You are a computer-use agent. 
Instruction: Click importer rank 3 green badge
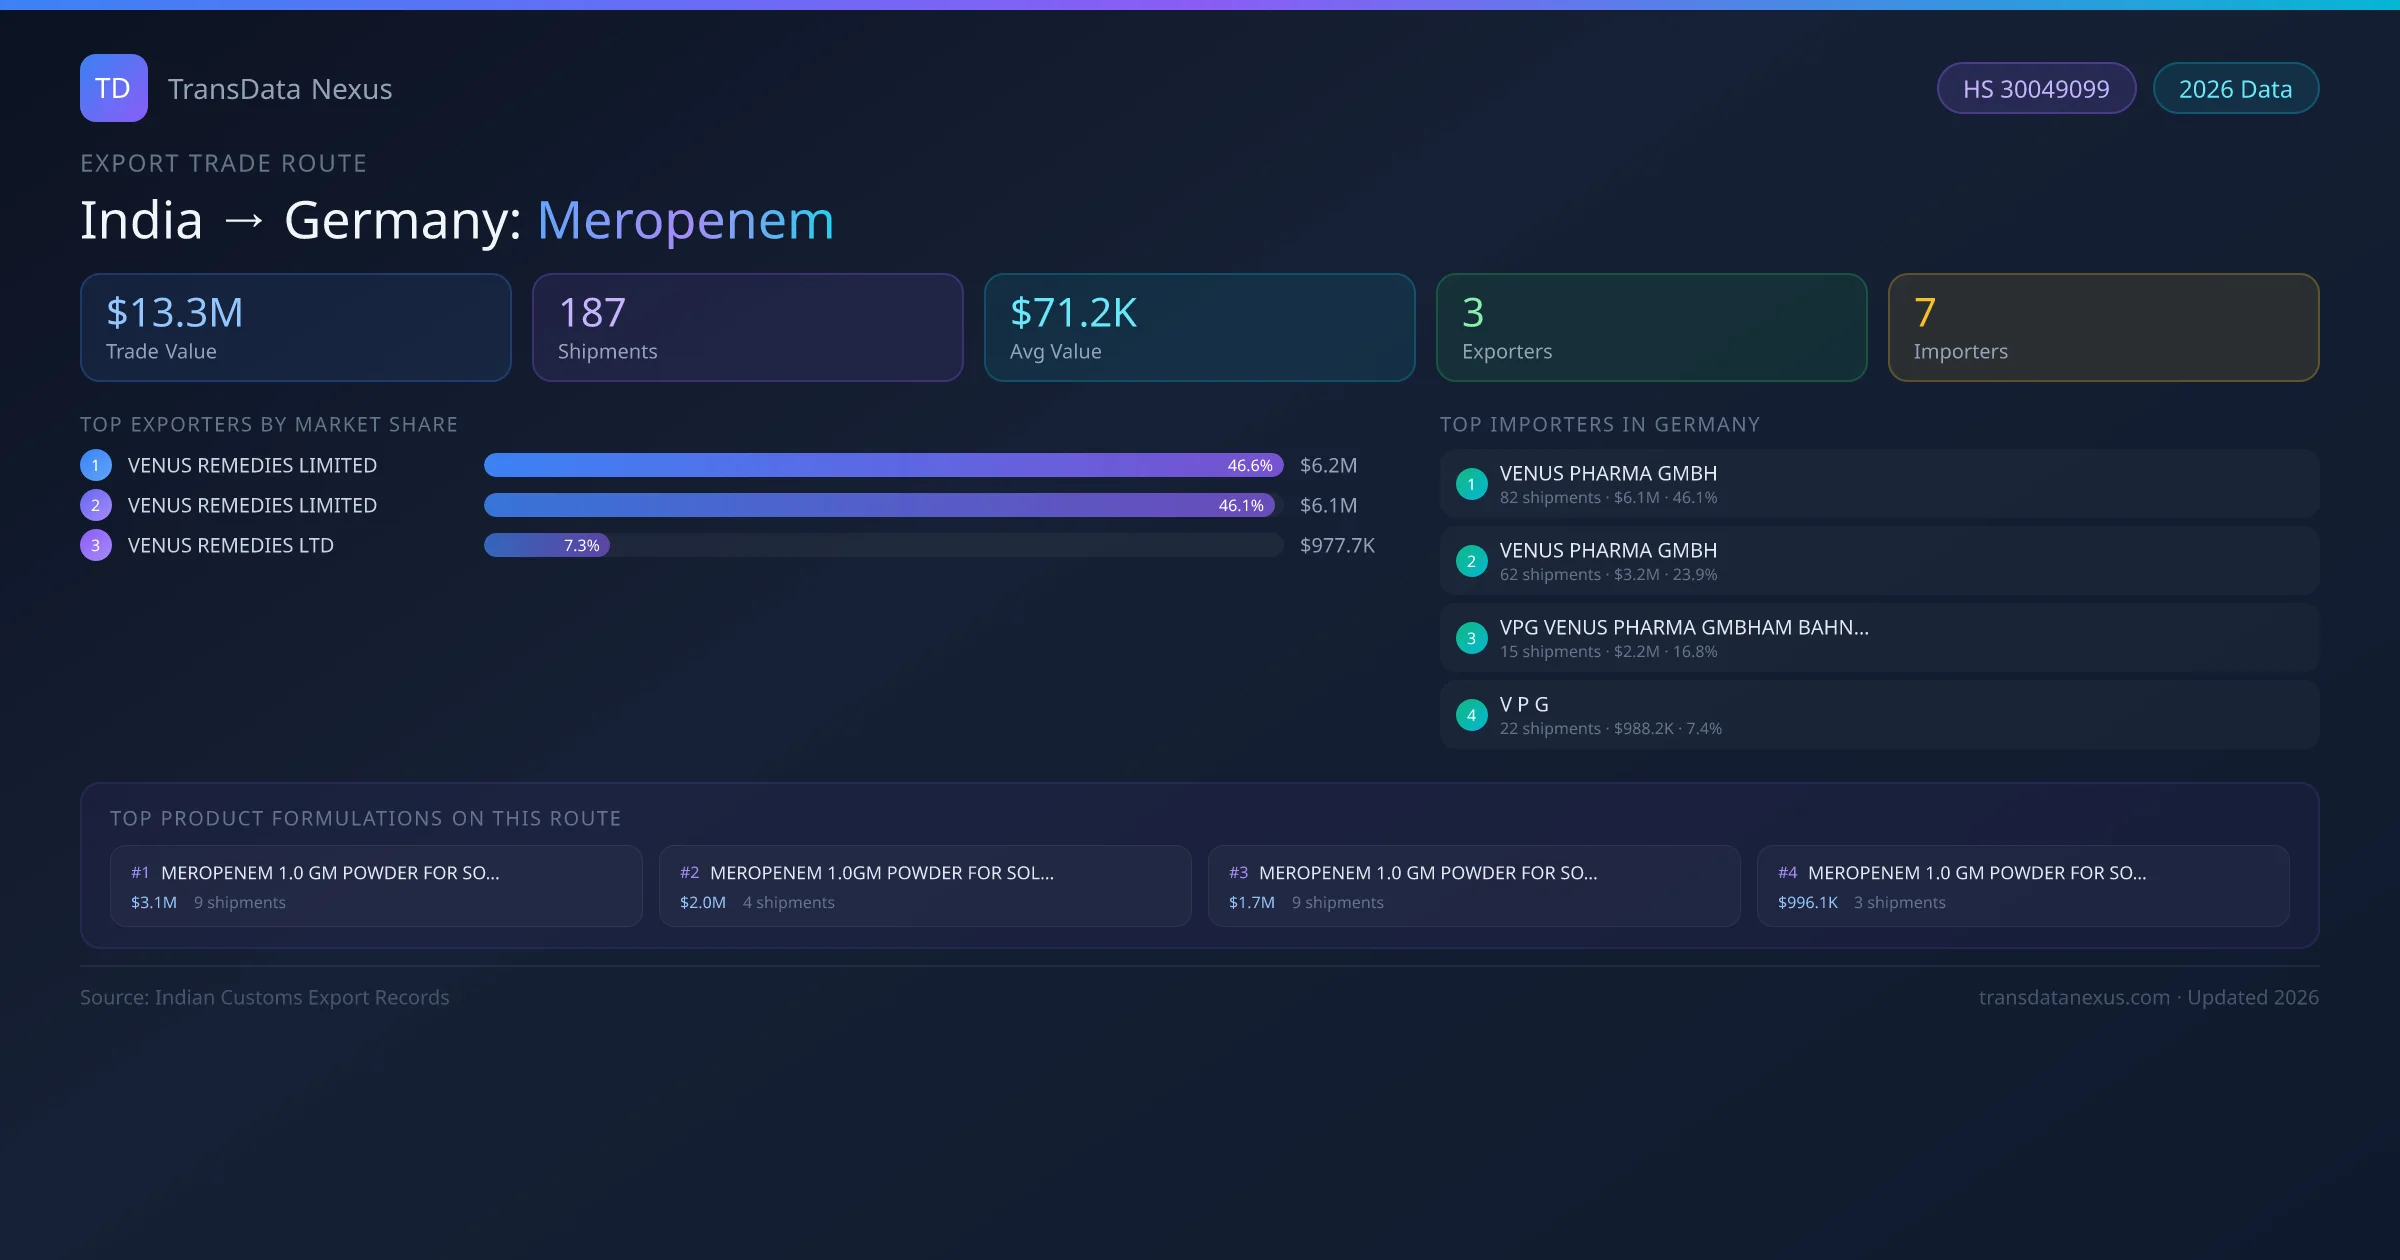1471,638
